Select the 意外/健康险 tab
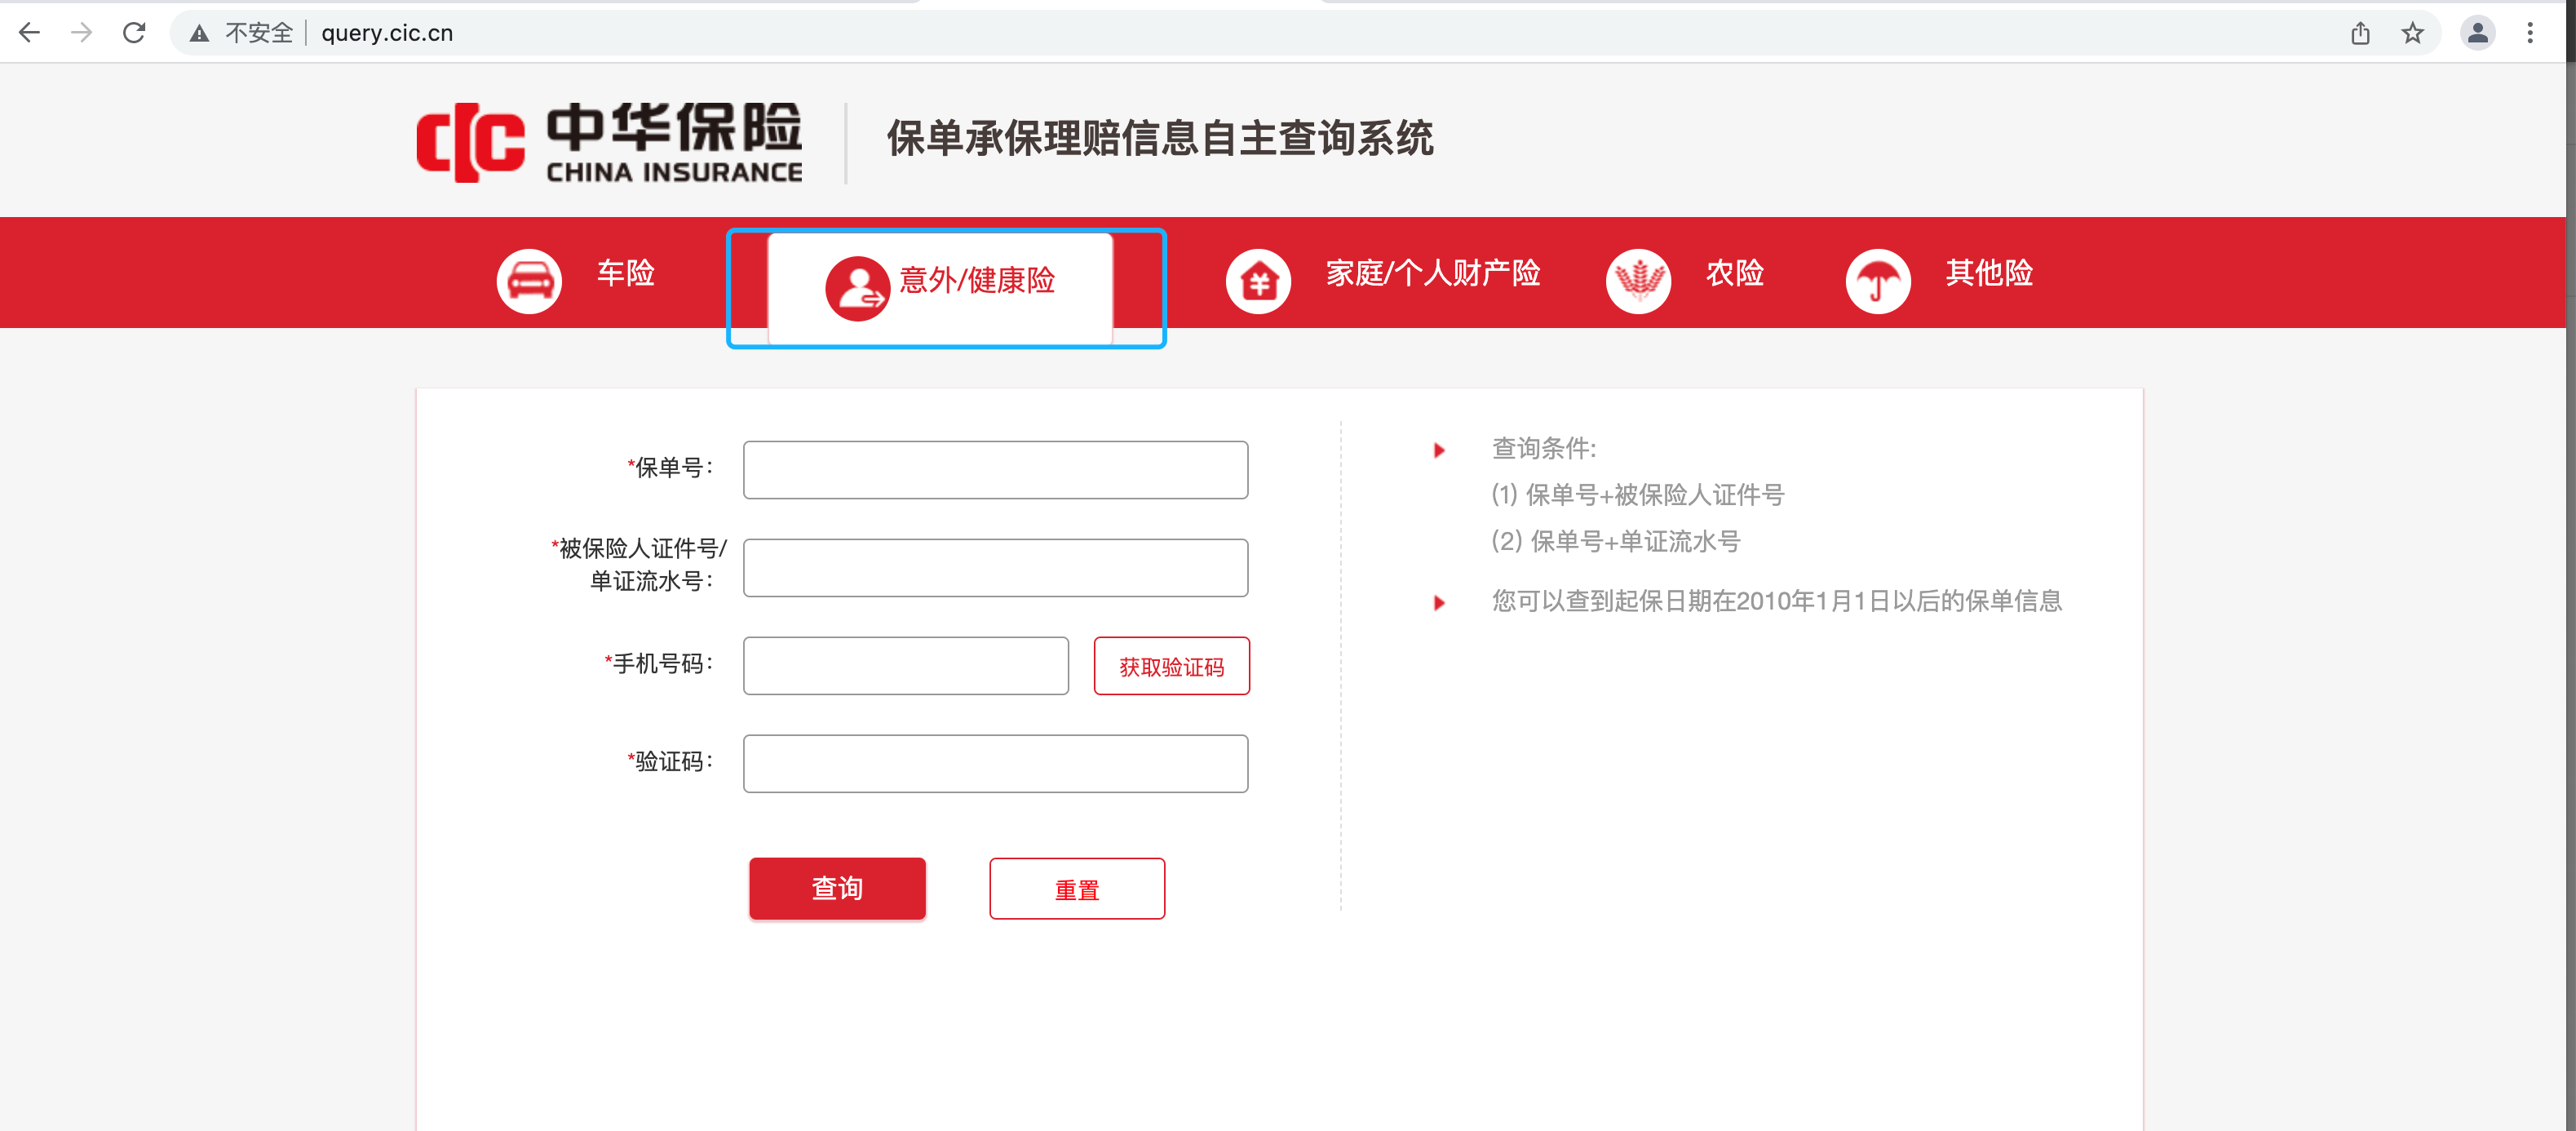2576x1131 pixels. (940, 288)
